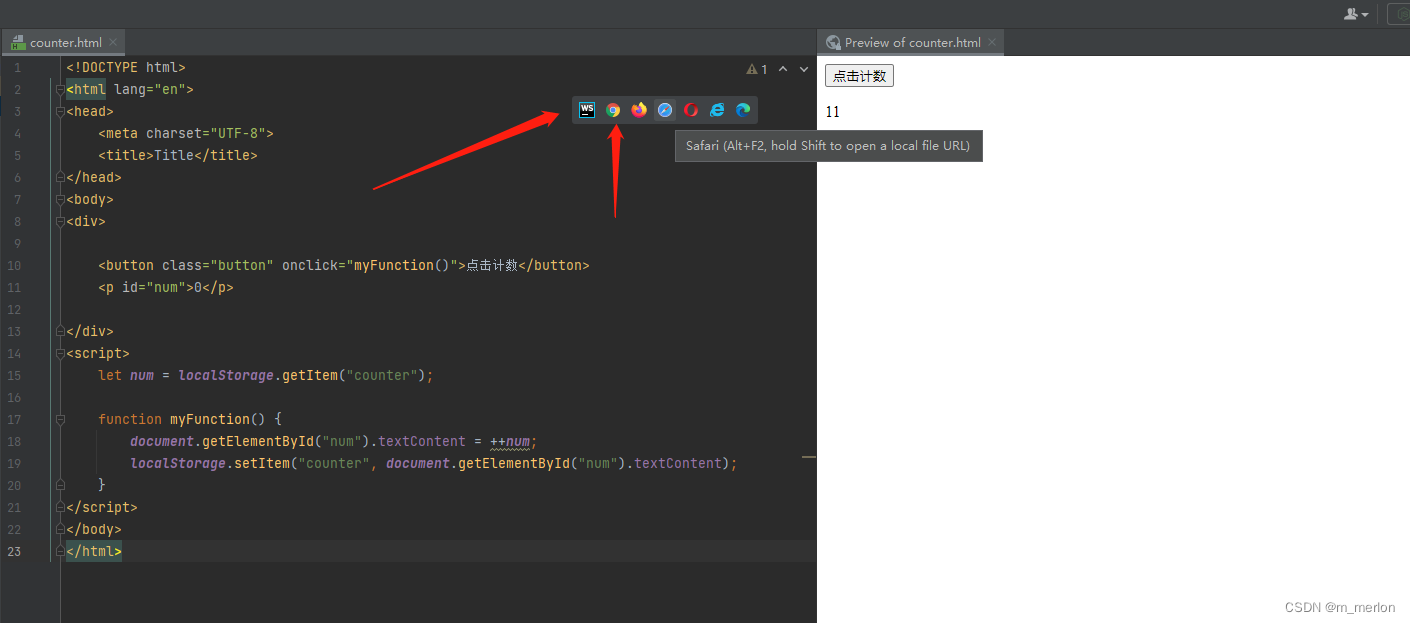Click the underlined ++num expression
This screenshot has height=623, width=1410.
click(512, 442)
